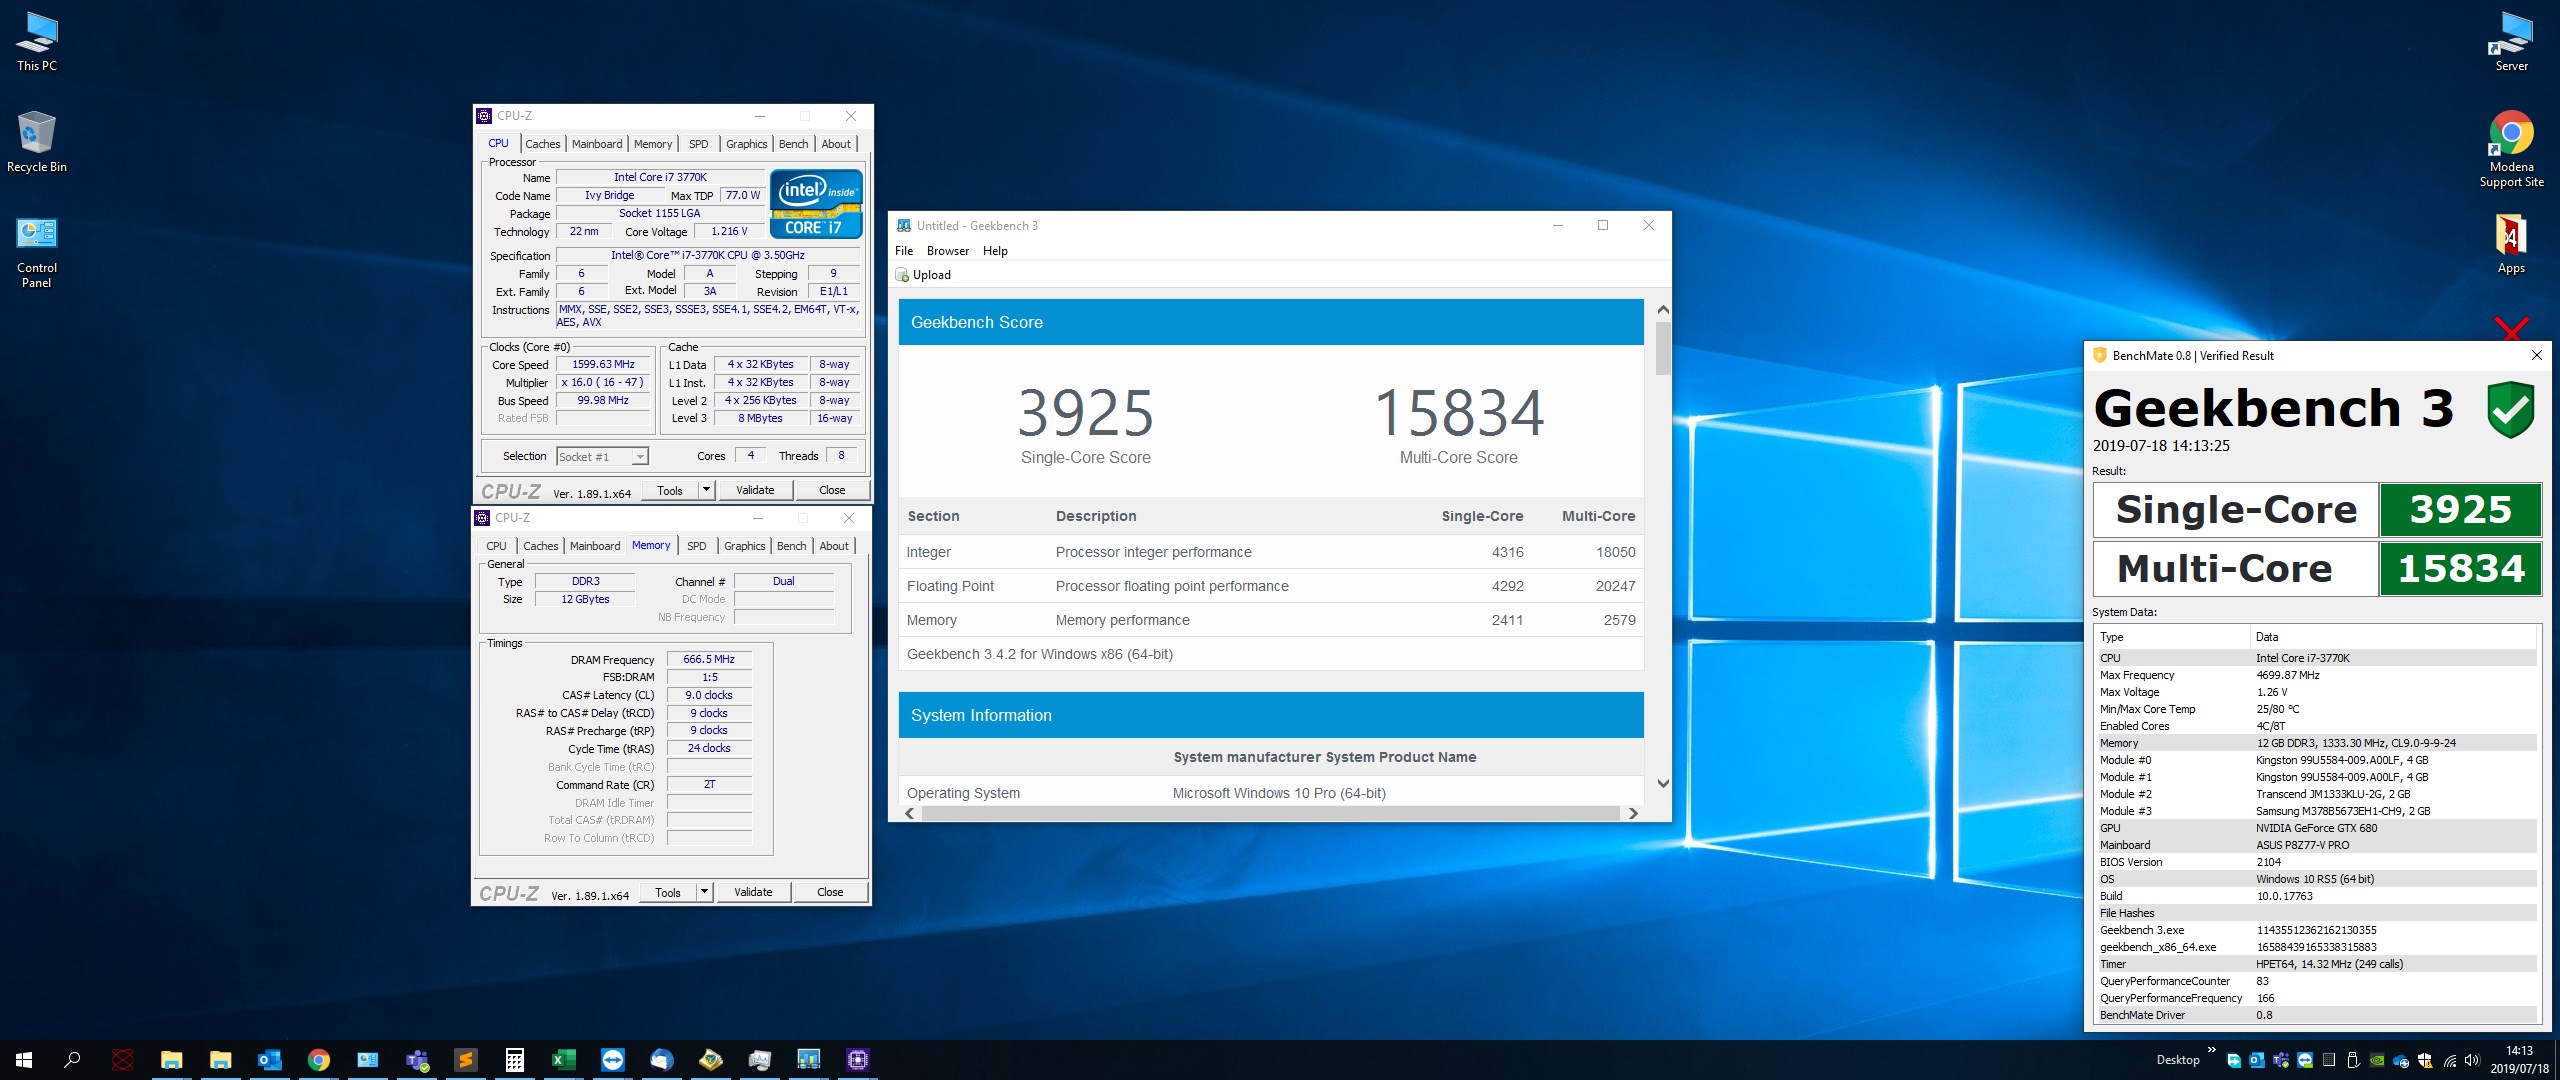Click Validate in CPU-Z processor window

(x=755, y=490)
